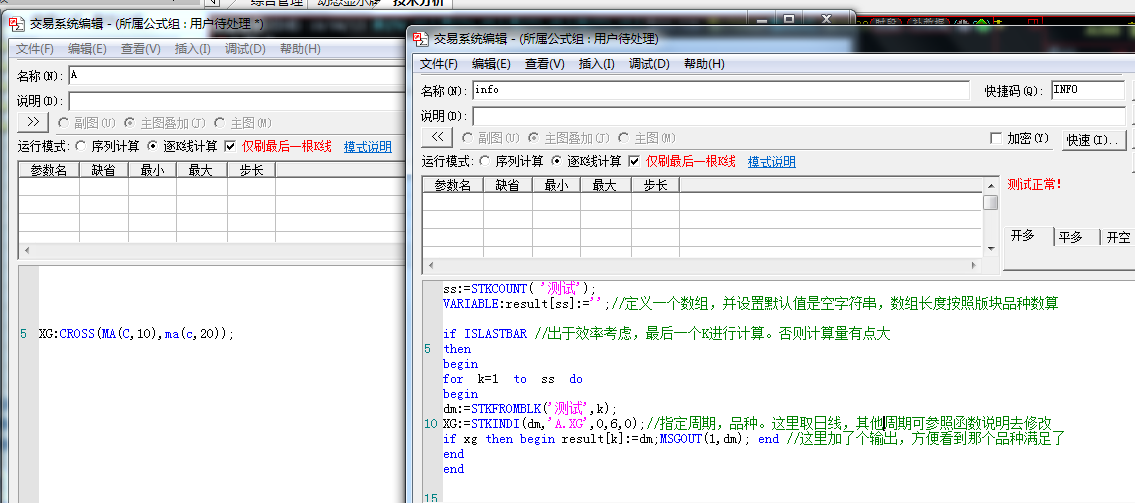Open 文件(F) menu in the background A window
This screenshot has height=503, width=1135.
[35, 49]
